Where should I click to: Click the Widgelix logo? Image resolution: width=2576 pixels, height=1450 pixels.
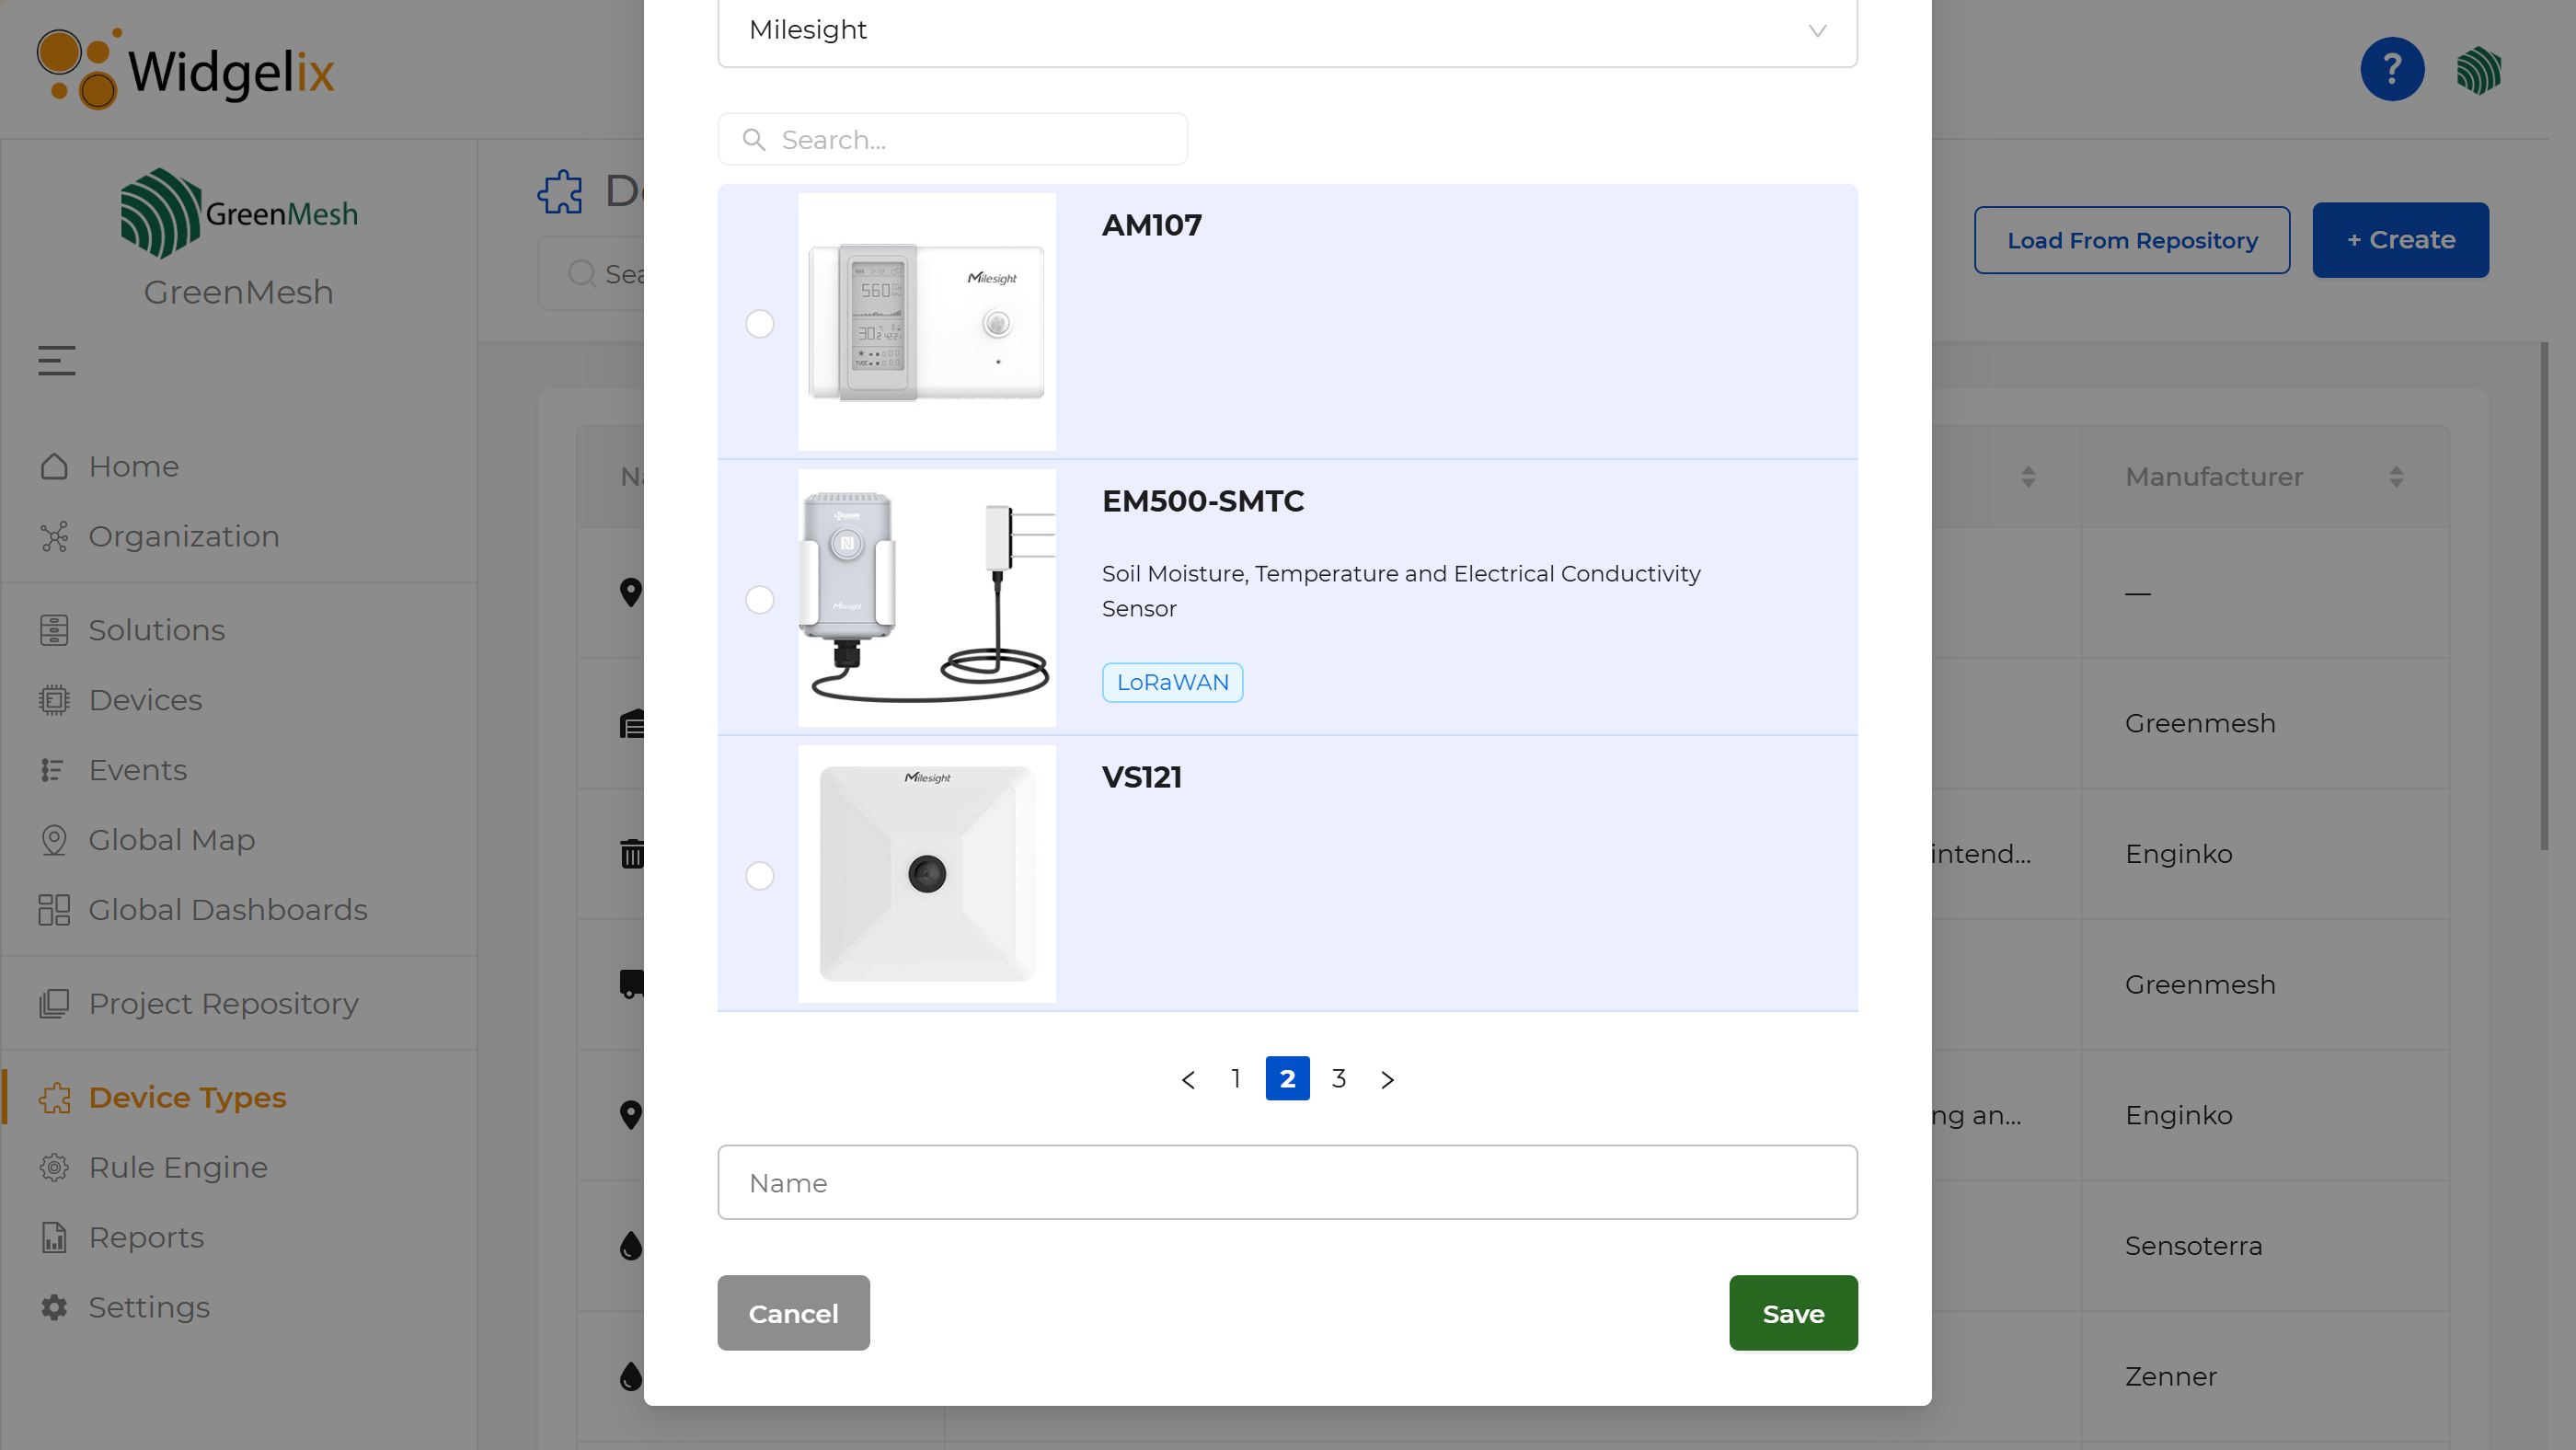click(x=186, y=68)
